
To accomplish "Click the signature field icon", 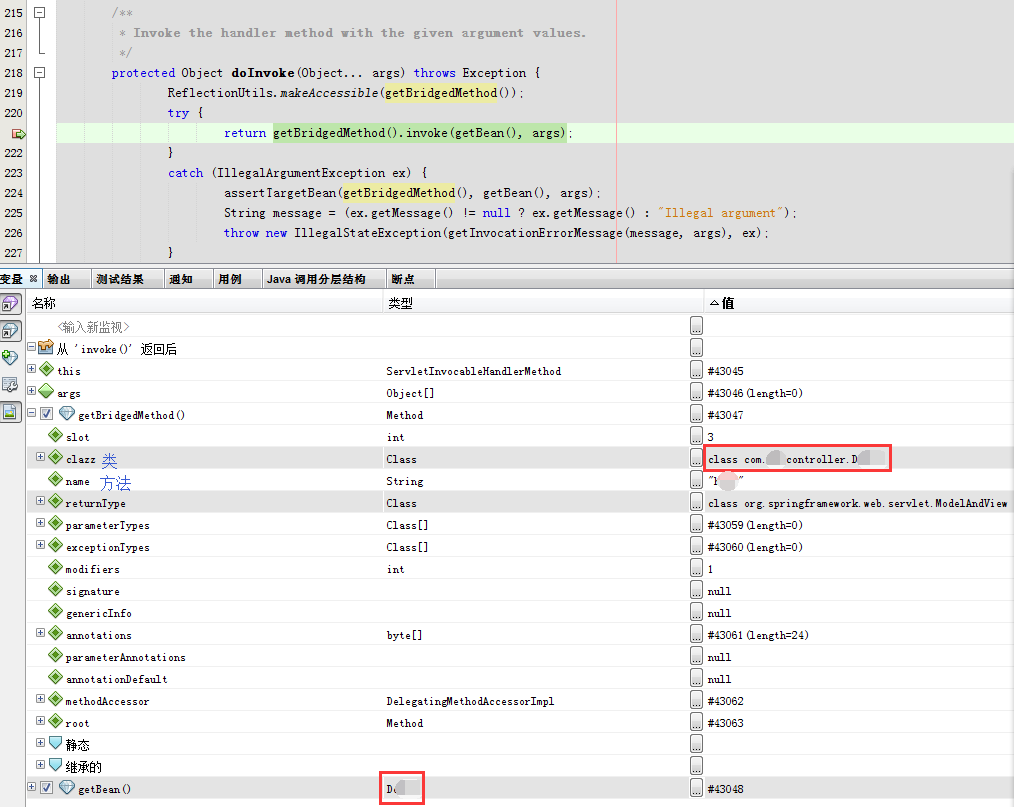I will tap(56, 589).
